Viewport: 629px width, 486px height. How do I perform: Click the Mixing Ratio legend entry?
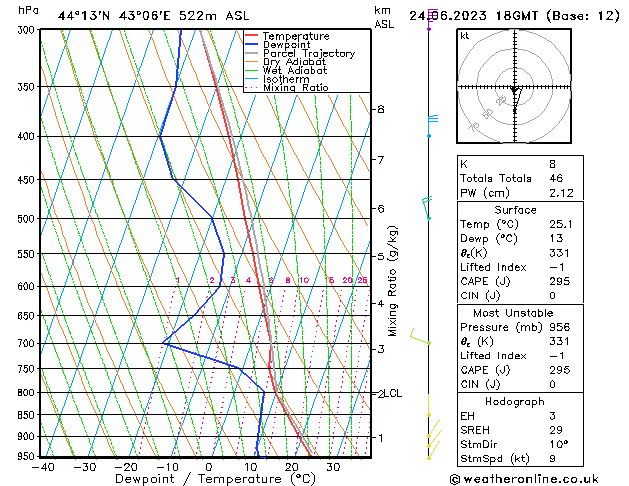click(x=295, y=88)
